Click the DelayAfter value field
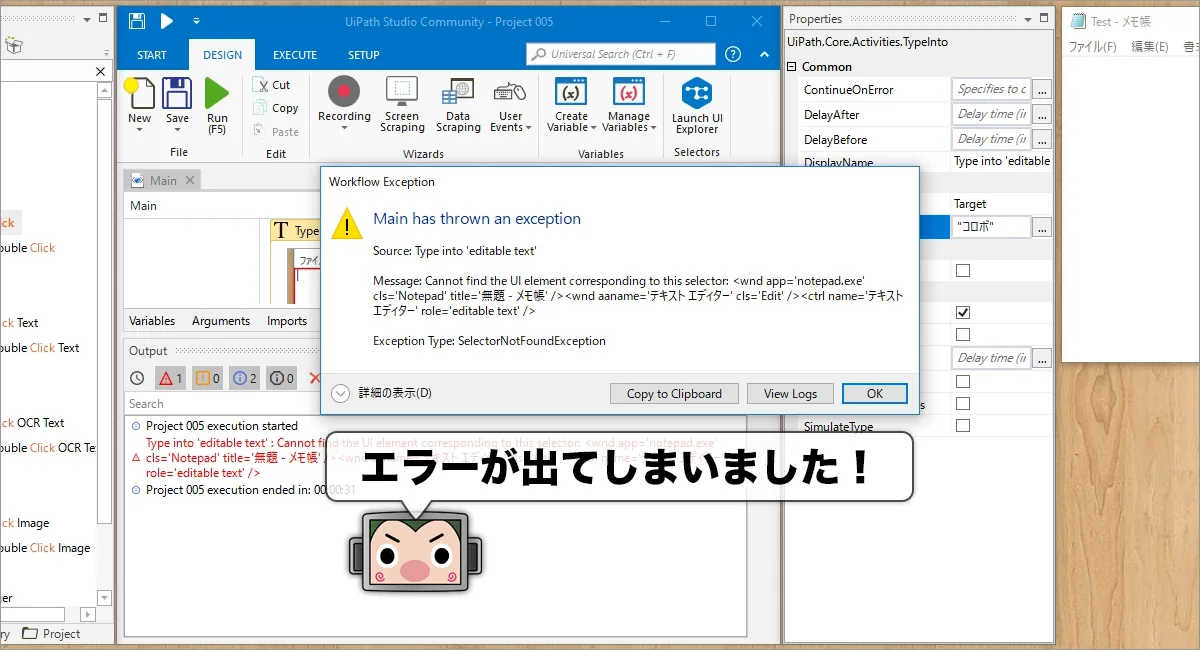The image size is (1200, 650). tap(991, 114)
